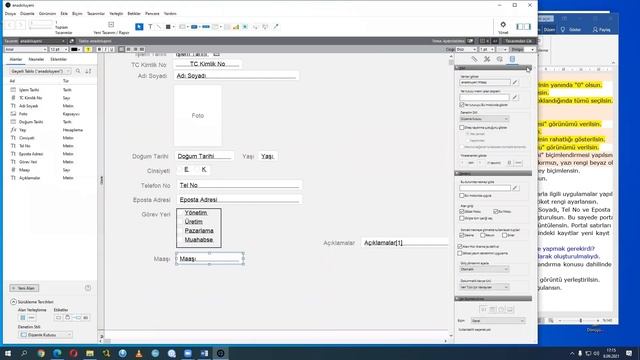Select the Format Painter tool
This screenshot has width=640, height=360.
tap(276, 27)
